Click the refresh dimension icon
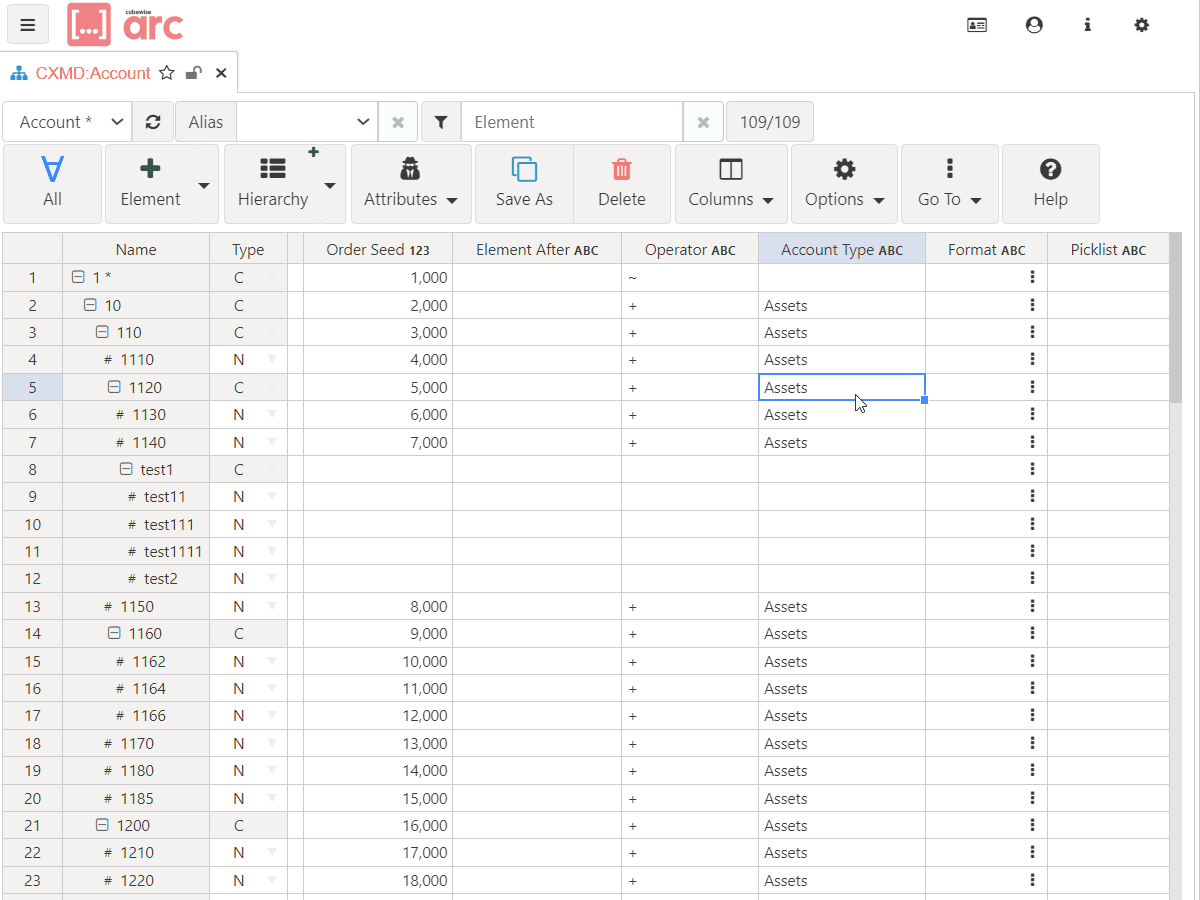 point(153,122)
